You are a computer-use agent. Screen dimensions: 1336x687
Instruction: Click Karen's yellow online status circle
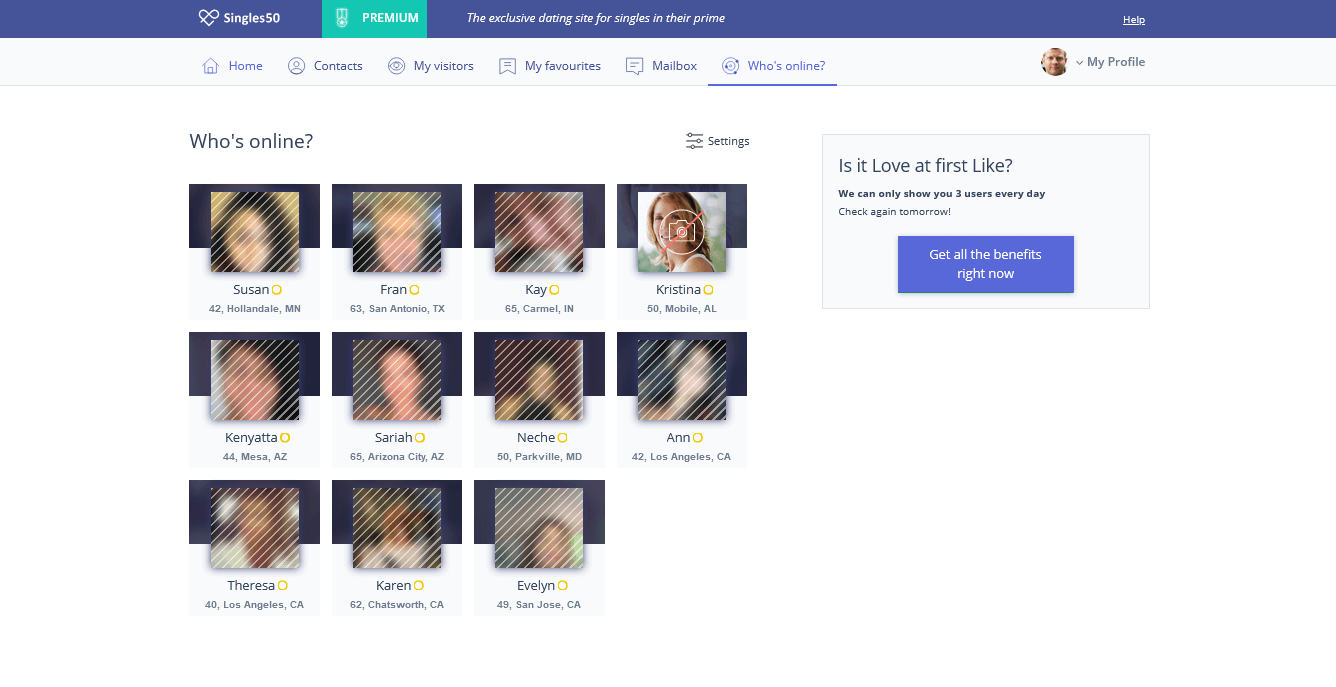point(419,586)
